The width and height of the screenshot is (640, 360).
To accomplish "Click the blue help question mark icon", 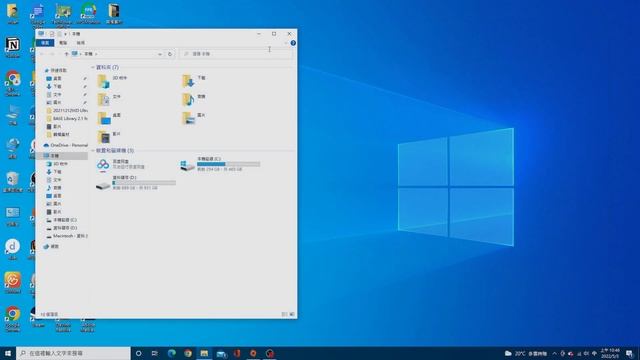I will [x=293, y=43].
